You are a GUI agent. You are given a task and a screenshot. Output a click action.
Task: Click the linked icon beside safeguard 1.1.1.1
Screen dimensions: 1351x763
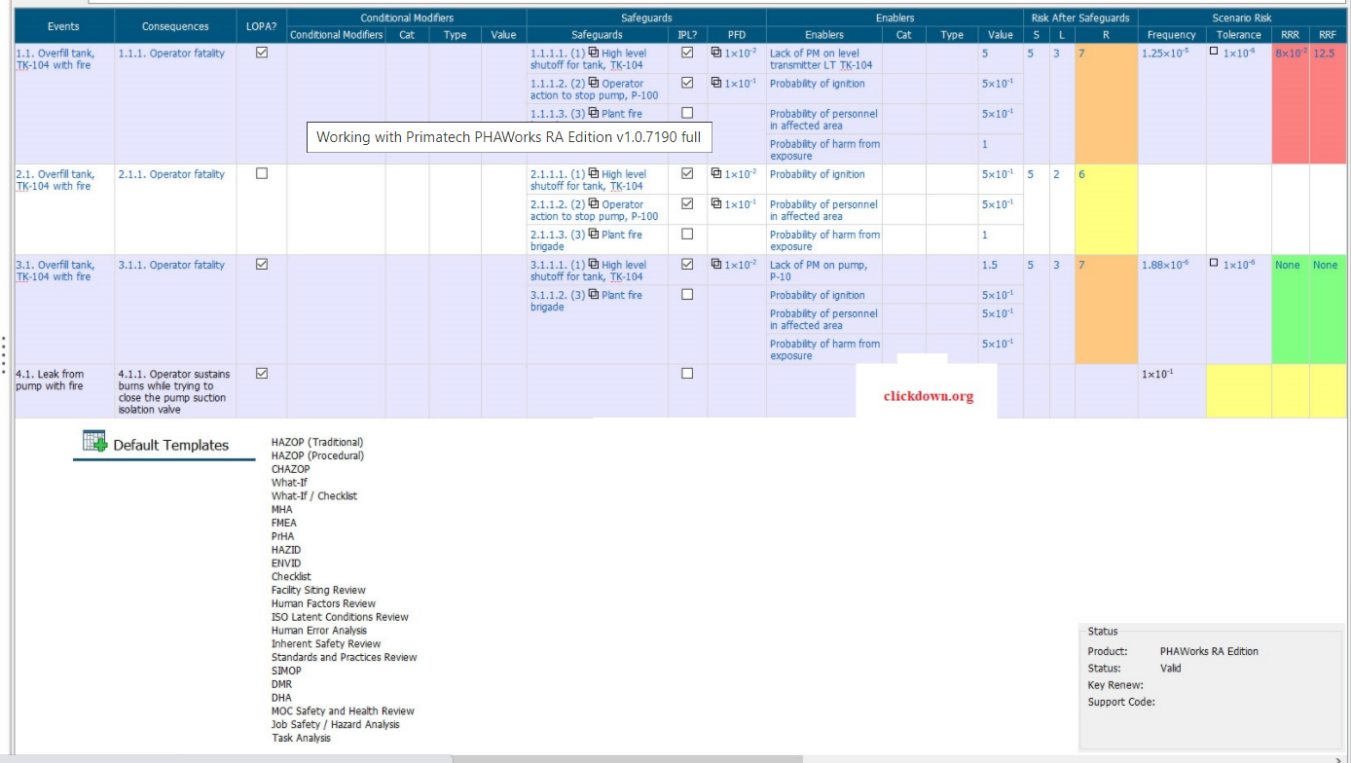594,53
